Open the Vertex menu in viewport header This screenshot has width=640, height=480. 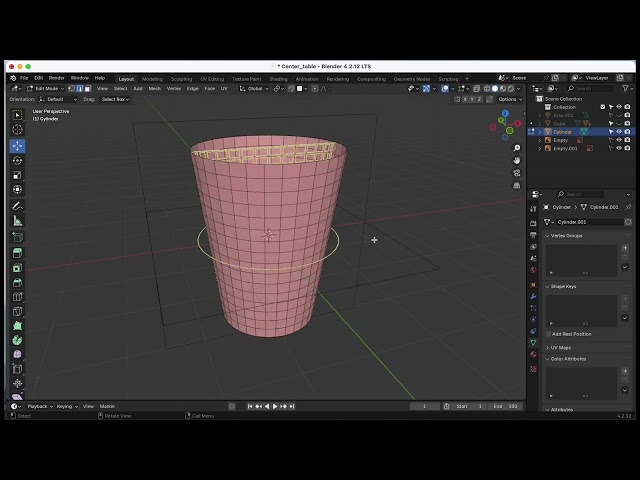coord(174,89)
